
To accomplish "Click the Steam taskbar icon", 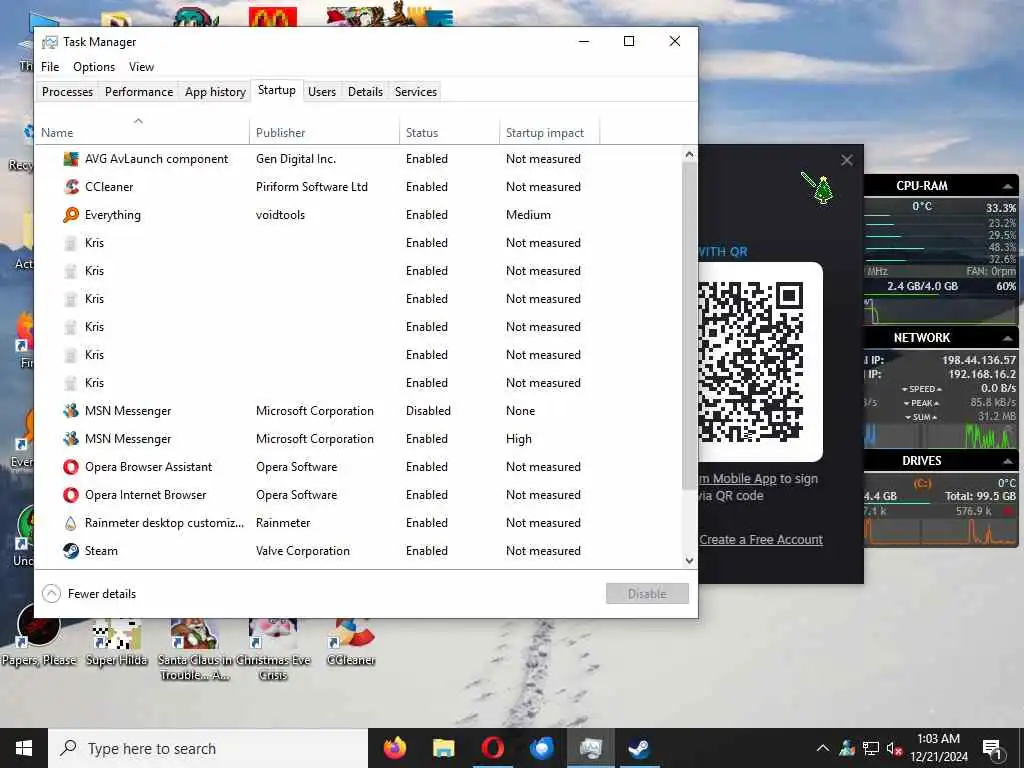I will [x=639, y=748].
